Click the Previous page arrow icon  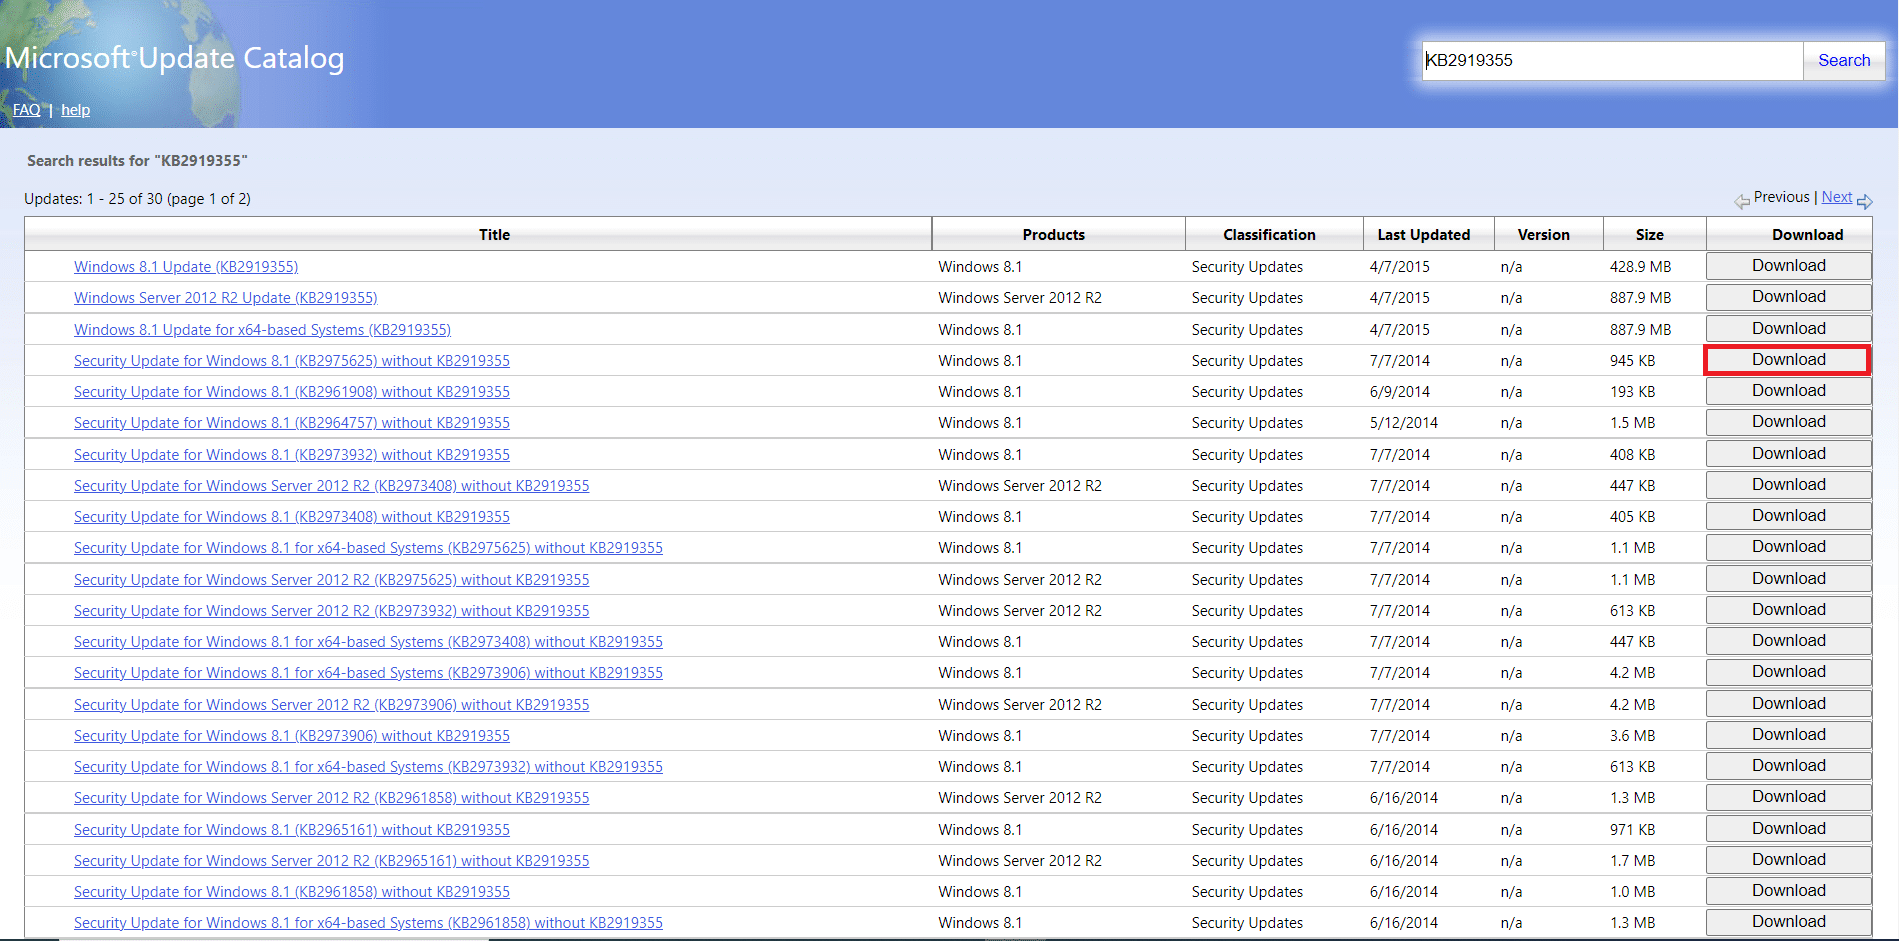click(1742, 201)
